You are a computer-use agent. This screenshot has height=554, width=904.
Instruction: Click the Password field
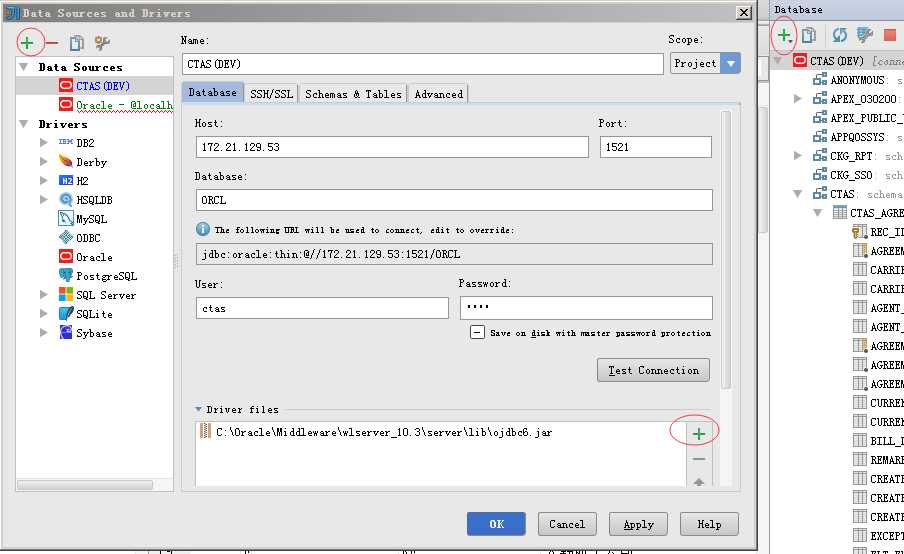pos(586,308)
